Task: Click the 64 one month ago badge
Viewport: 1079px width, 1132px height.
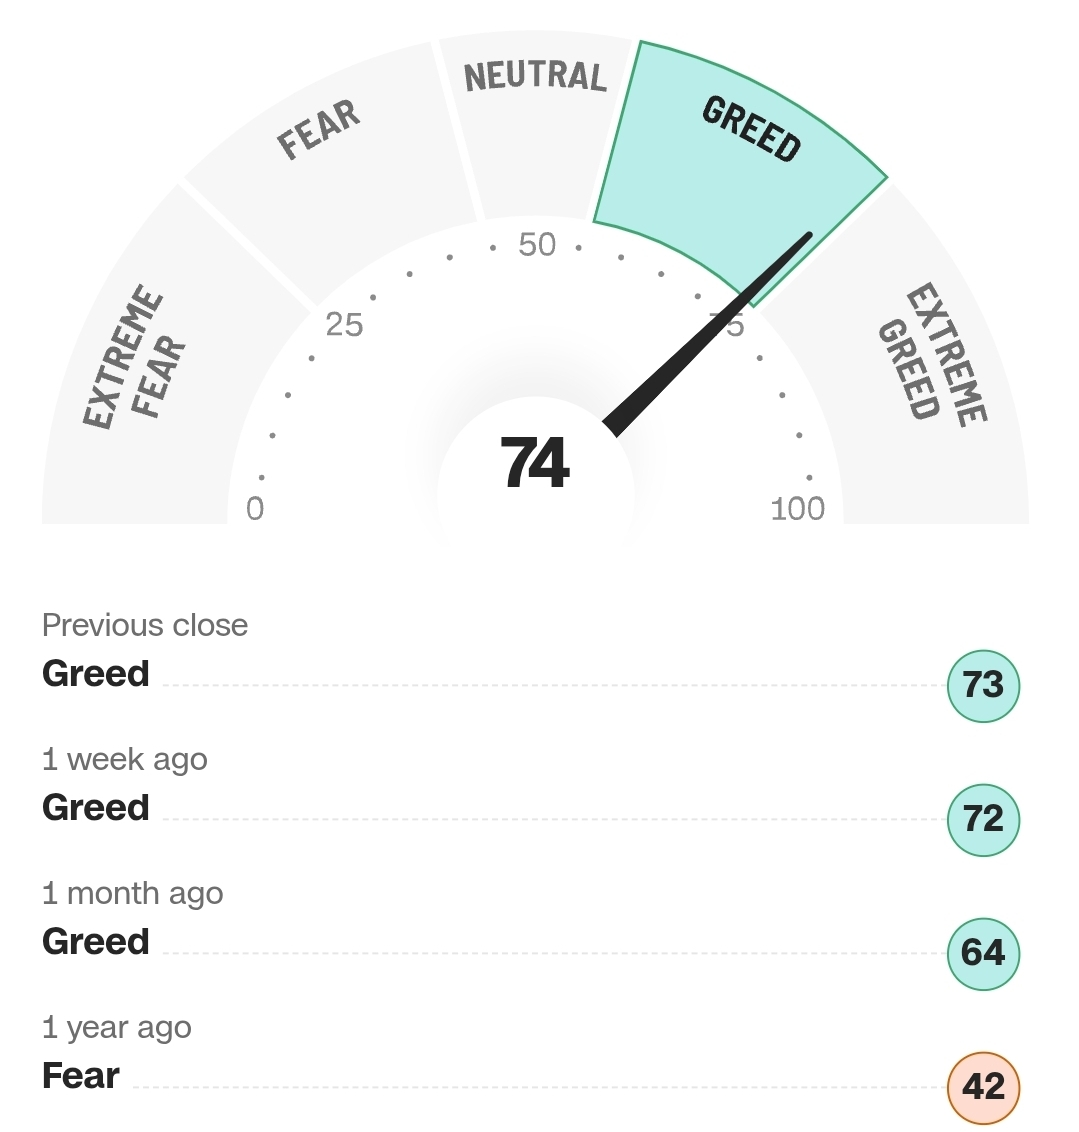Action: point(983,953)
